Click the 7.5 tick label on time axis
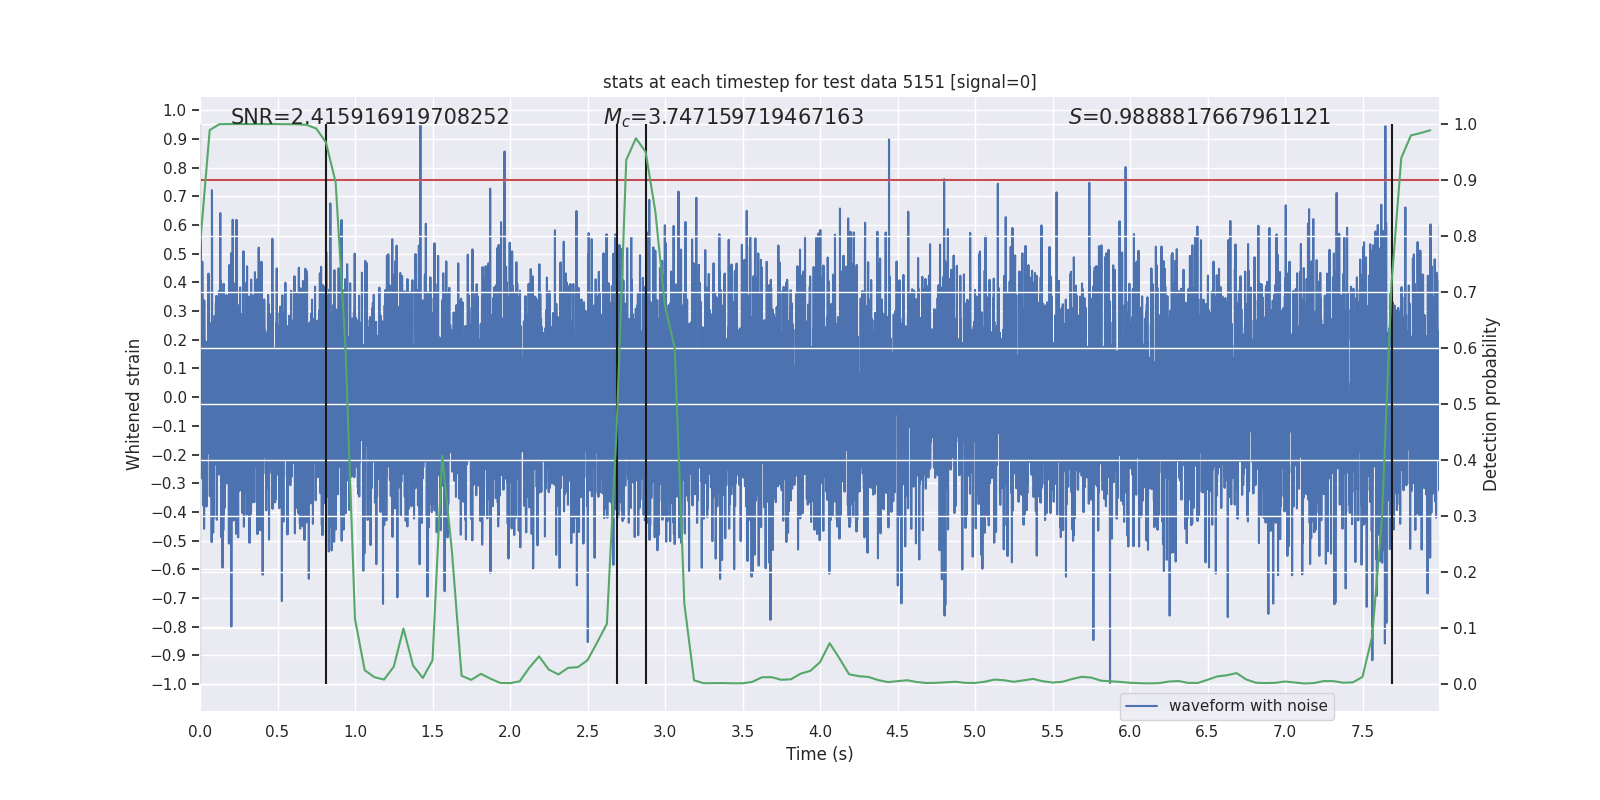Viewport: 1600px width, 800px height. (x=1362, y=731)
